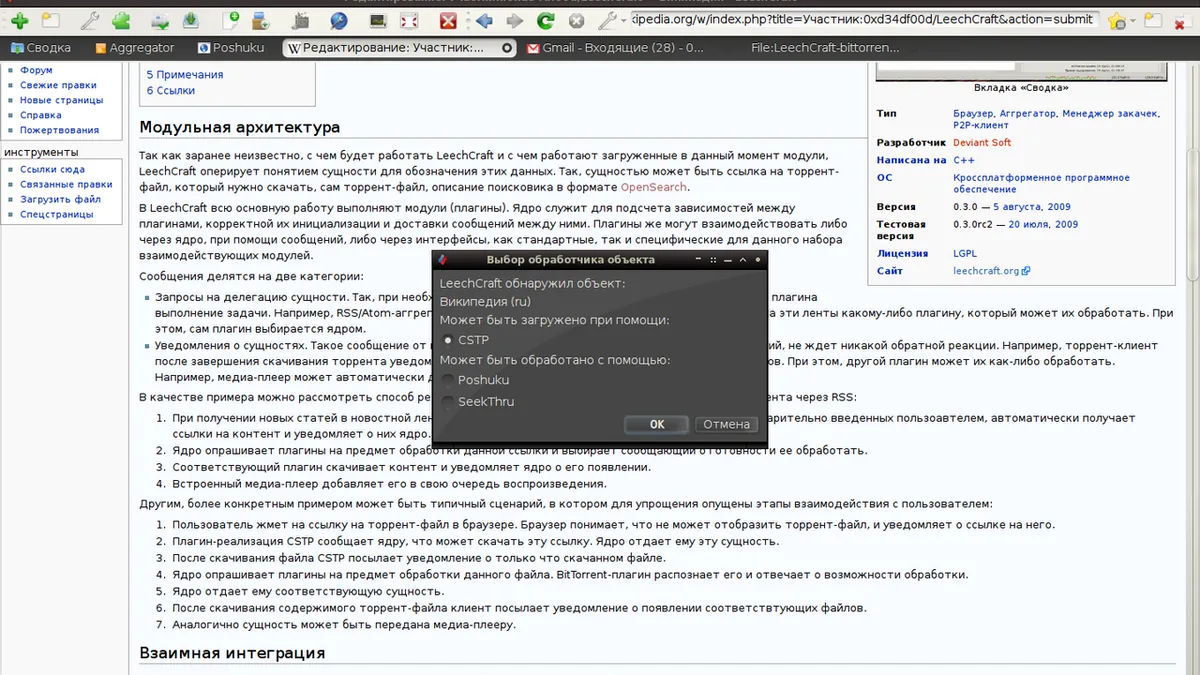Click the green plus add icon
The image size is (1200, 675).
19,20
